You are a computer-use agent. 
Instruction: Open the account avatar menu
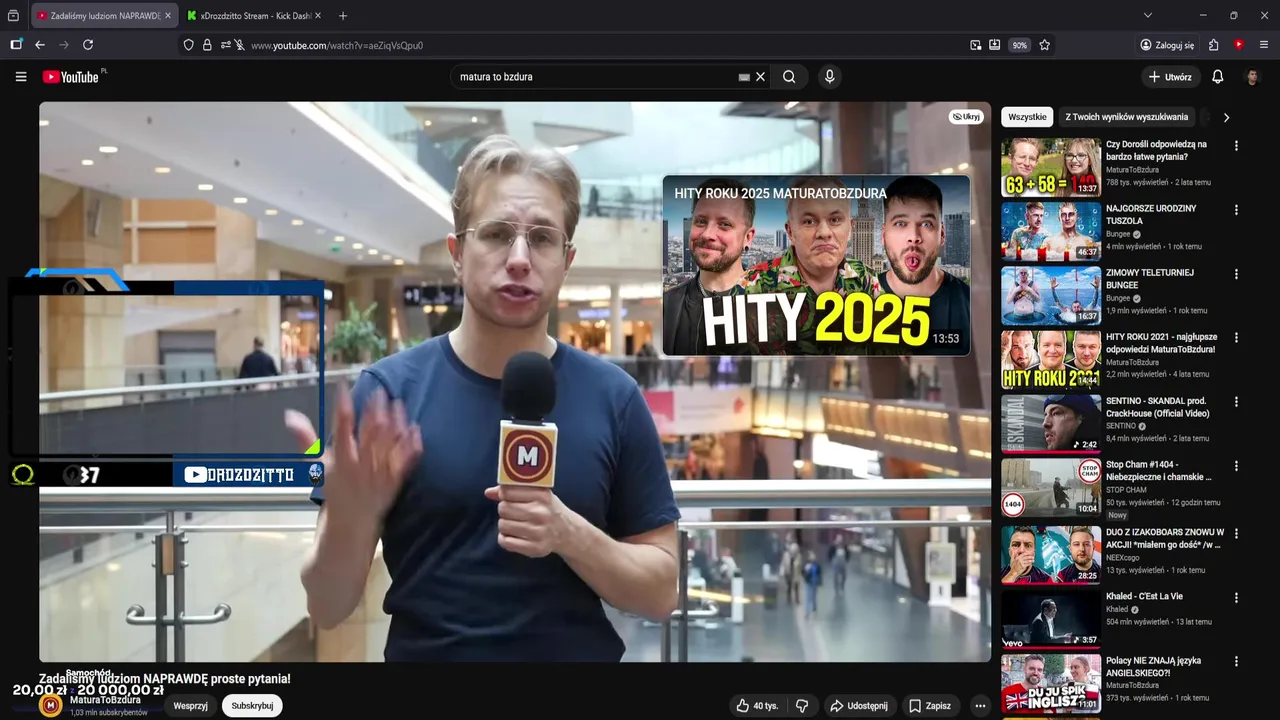(1252, 77)
